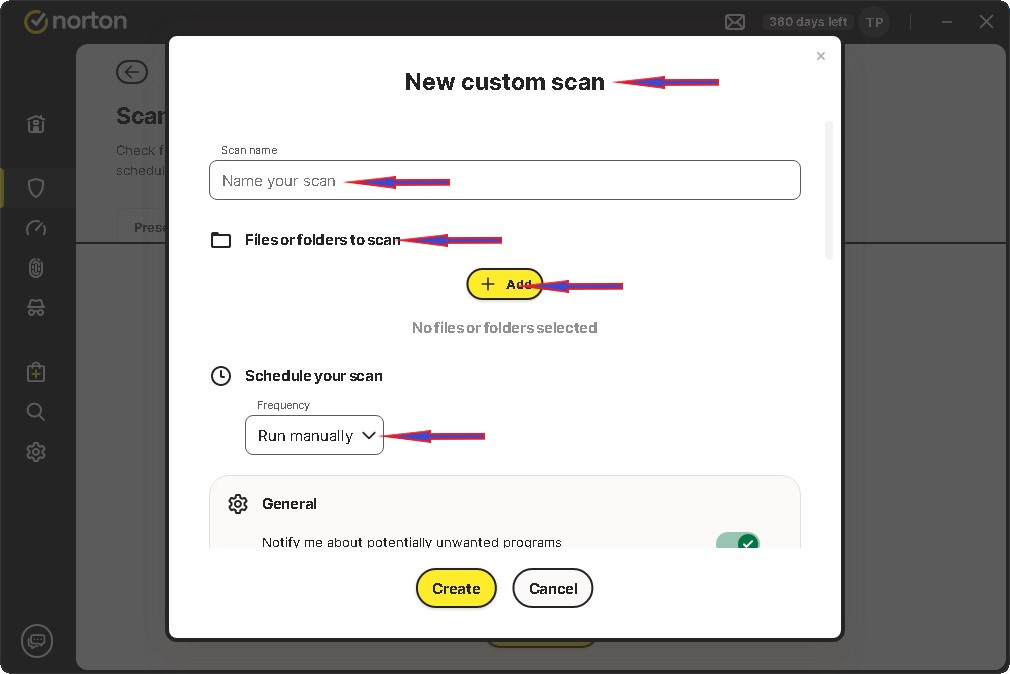Open the Norton home screen icon
The height and width of the screenshot is (674, 1010).
36,124
